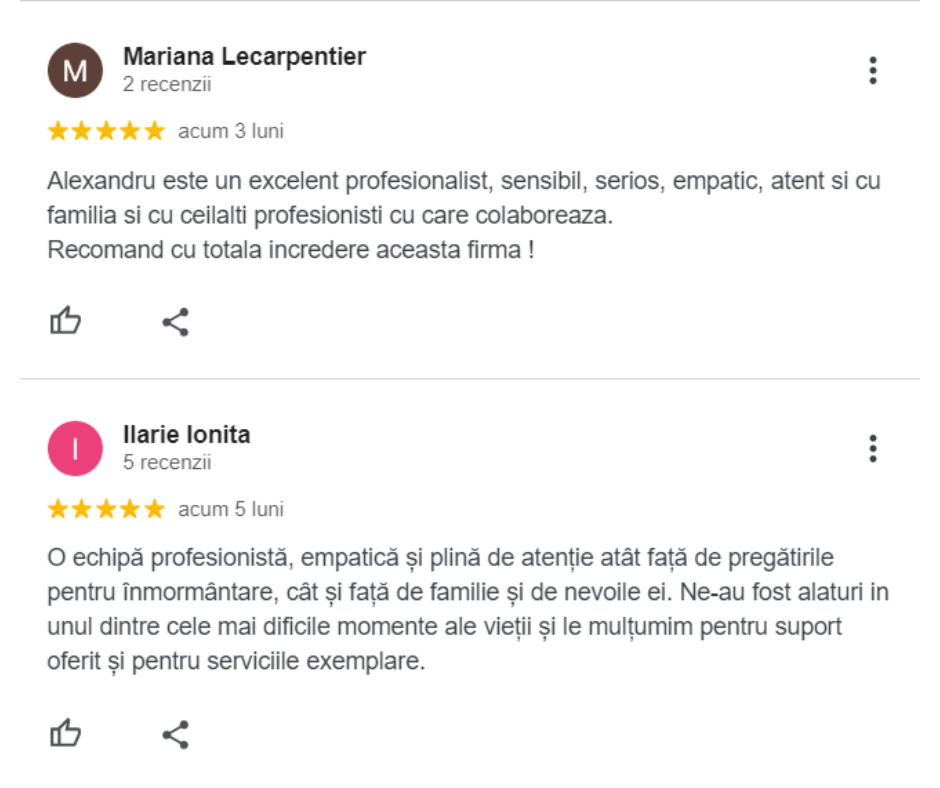Open the three-dot menu on Mariana's review
This screenshot has height=788, width=940.
point(875,70)
